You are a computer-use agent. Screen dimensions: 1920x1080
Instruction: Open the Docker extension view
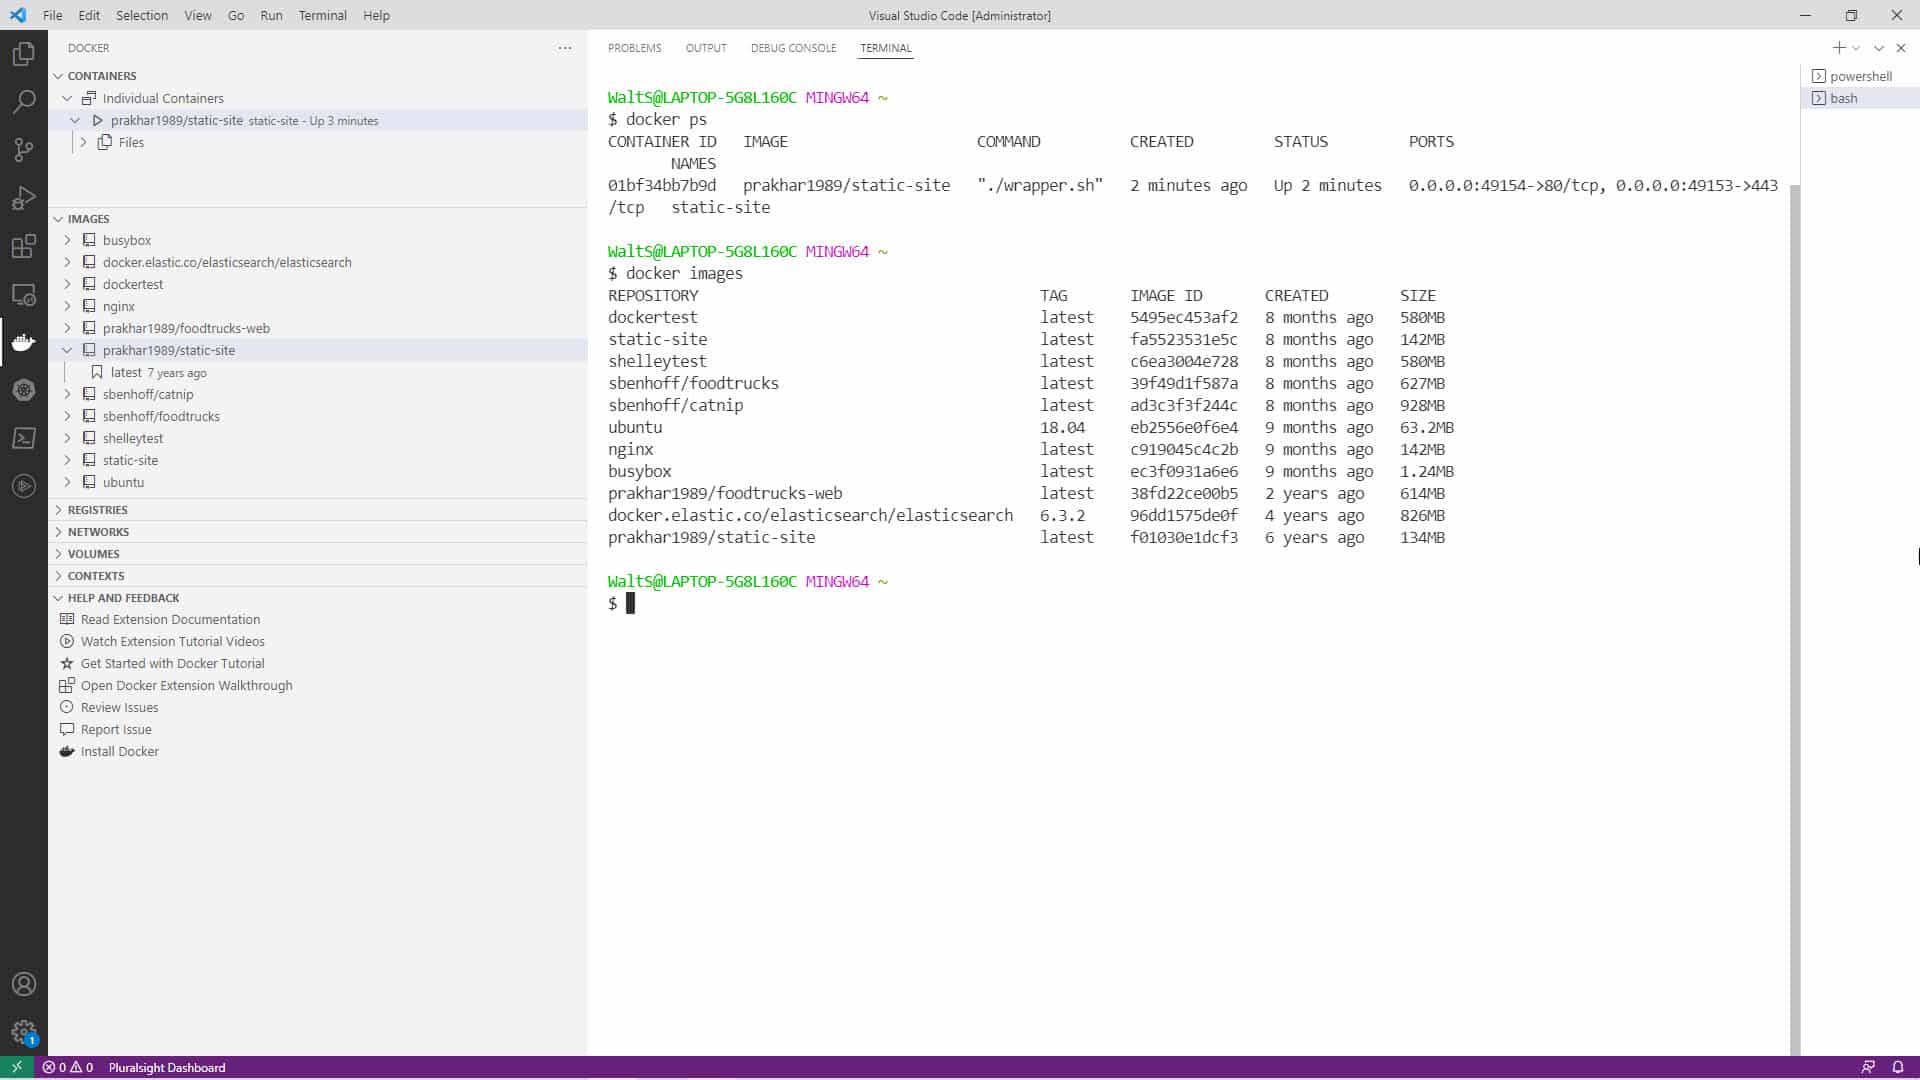tap(23, 342)
